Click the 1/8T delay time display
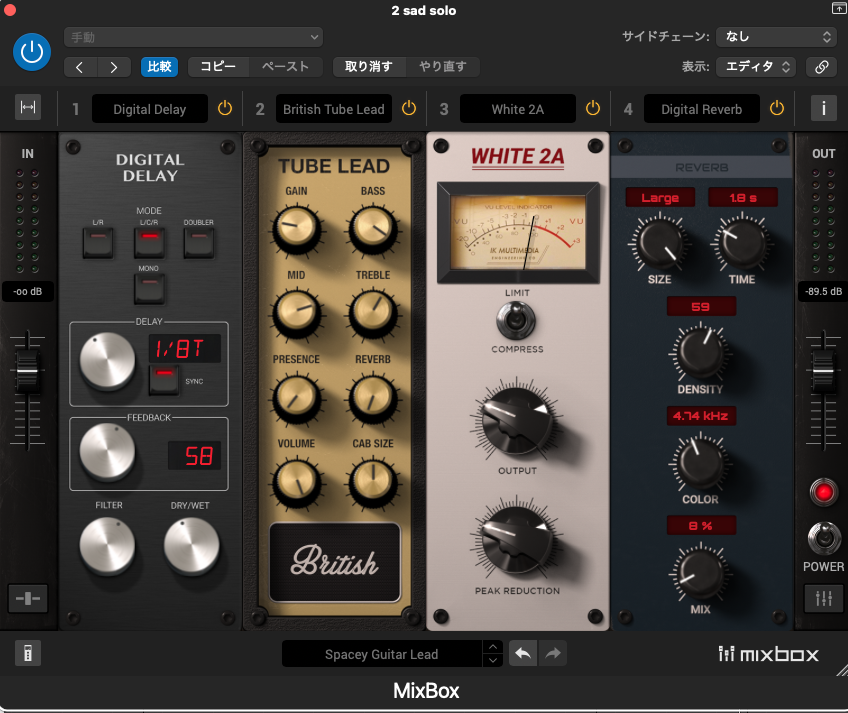 [184, 348]
